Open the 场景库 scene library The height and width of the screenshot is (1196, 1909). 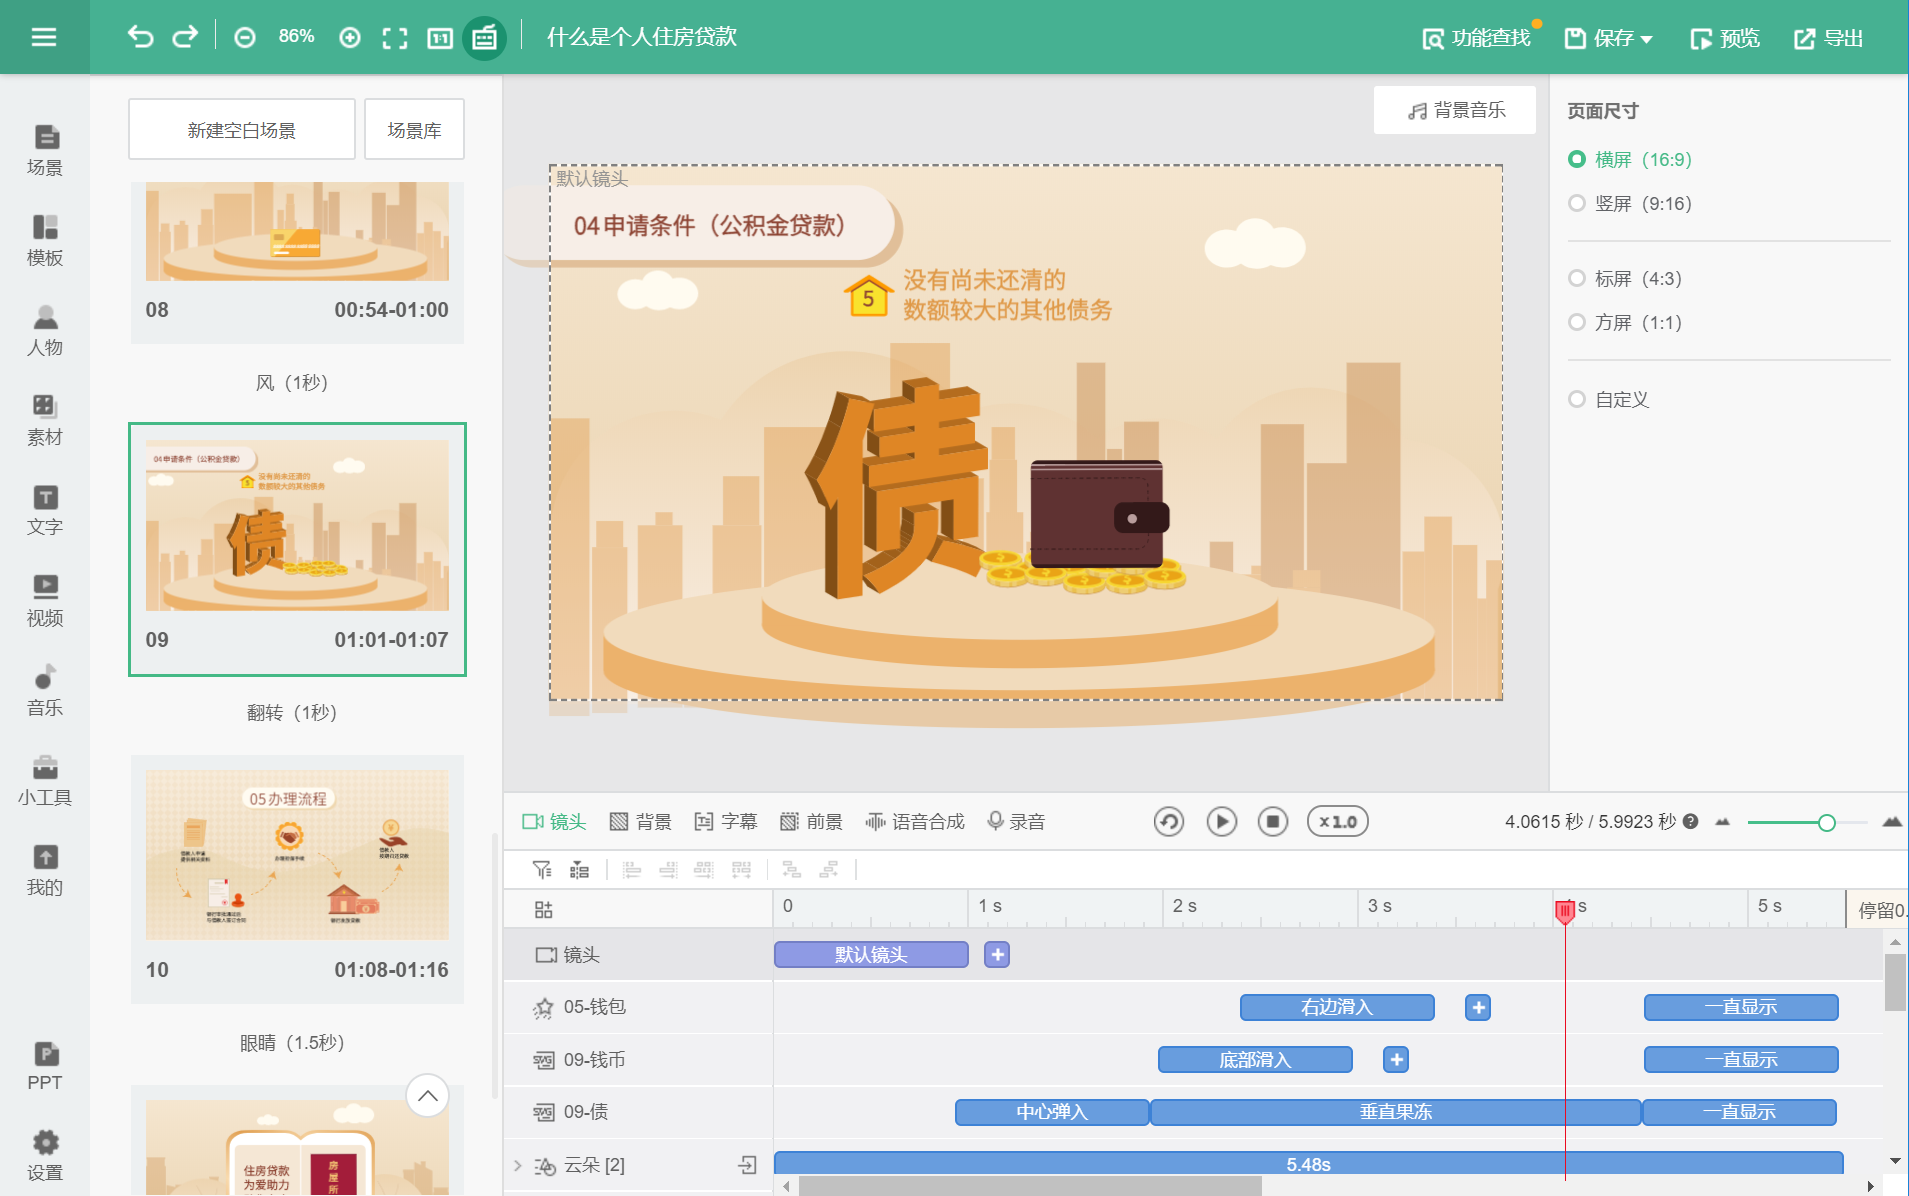pos(414,130)
